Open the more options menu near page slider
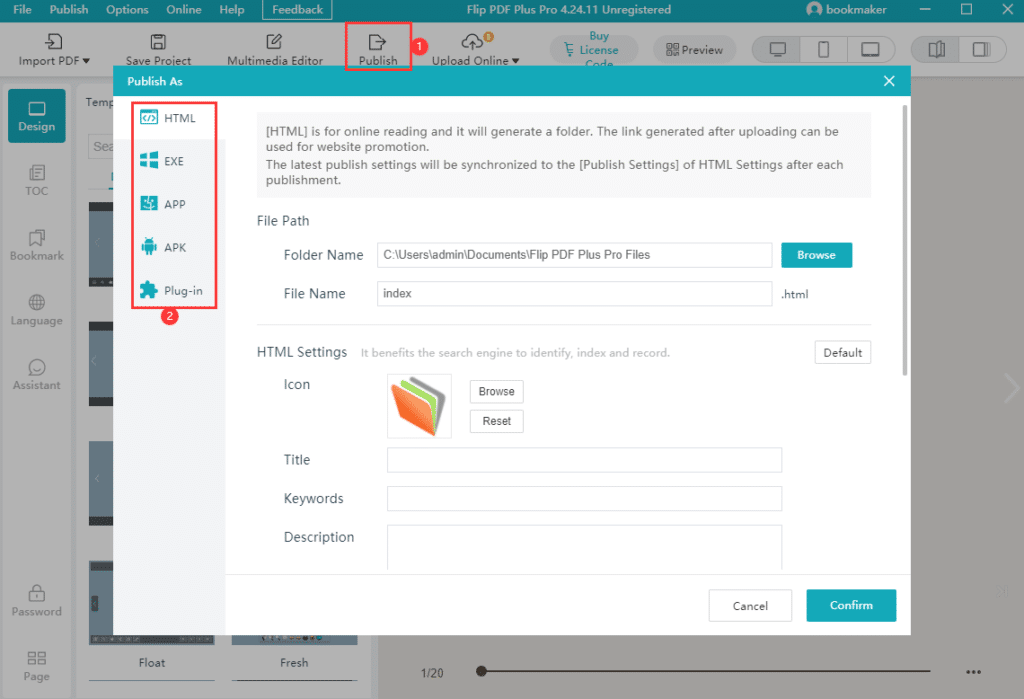Viewport: 1024px width, 699px height. coord(974,672)
